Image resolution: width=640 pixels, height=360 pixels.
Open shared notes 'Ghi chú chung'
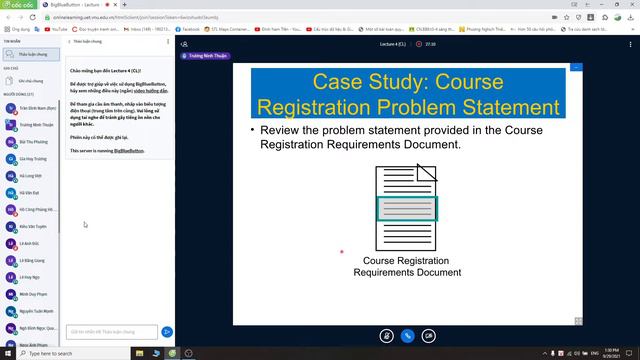click(31, 81)
